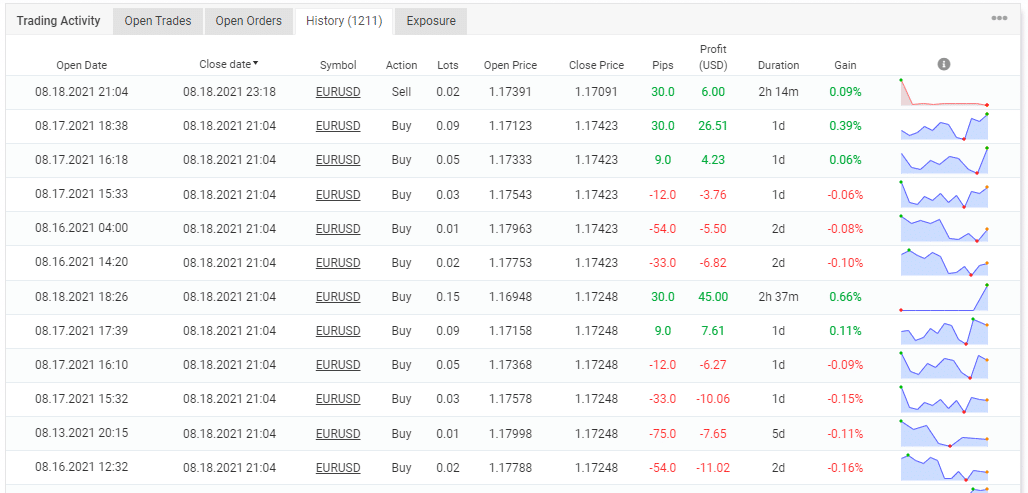1028x493 pixels.
Task: Click the info icon in the chart column header
Action: (944, 64)
